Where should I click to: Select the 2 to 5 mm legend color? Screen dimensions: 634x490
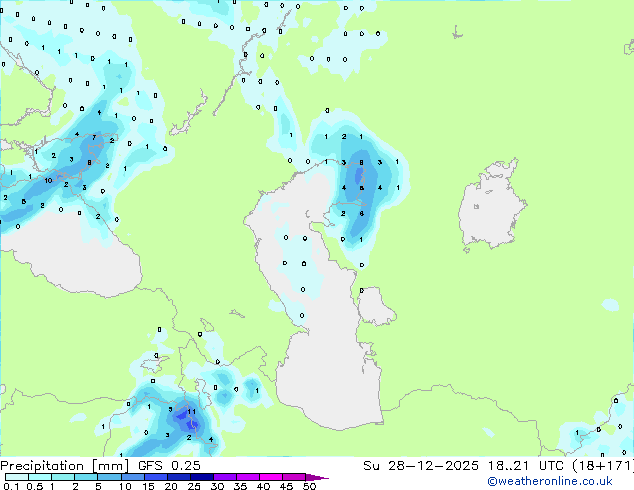[x=86, y=477]
